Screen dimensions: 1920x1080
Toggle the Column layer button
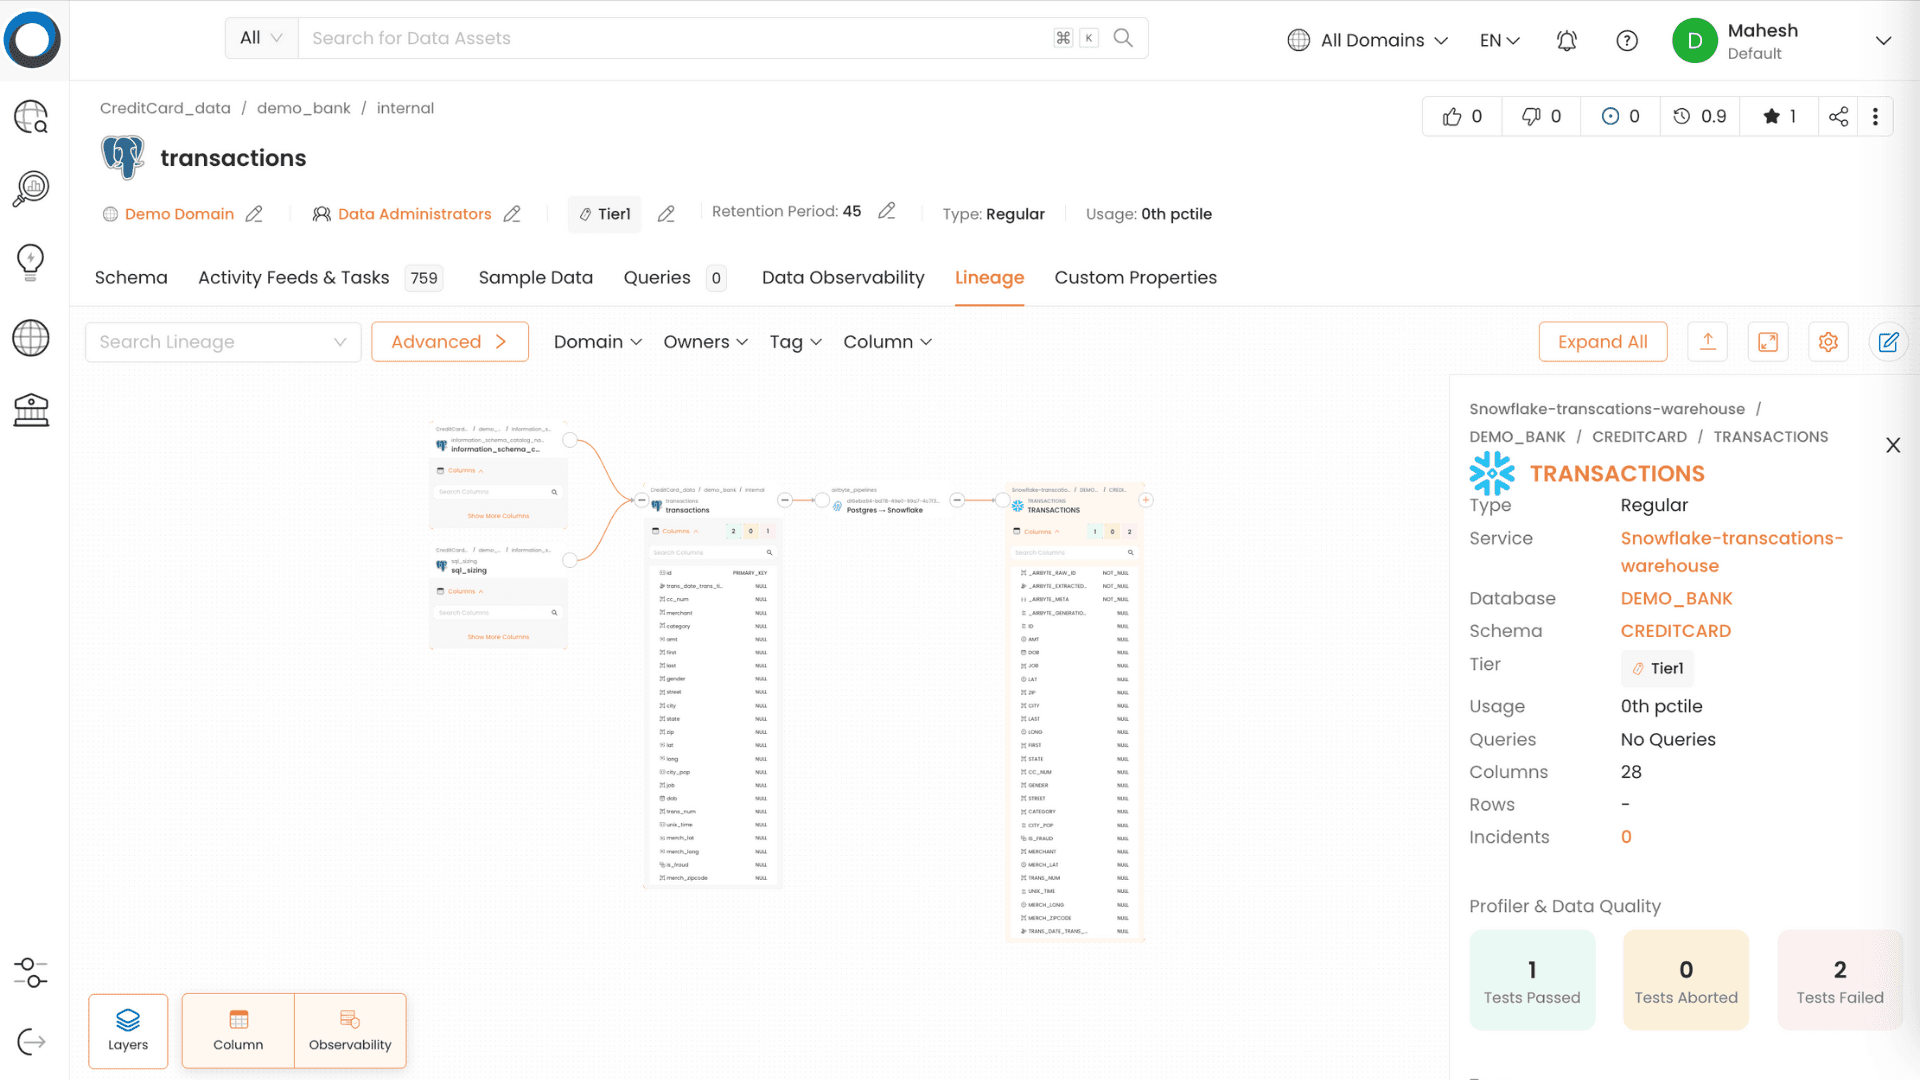238,1030
